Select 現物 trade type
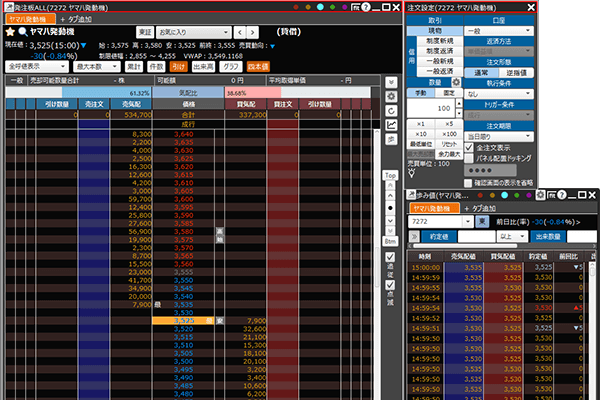The image size is (600, 400). (435, 31)
